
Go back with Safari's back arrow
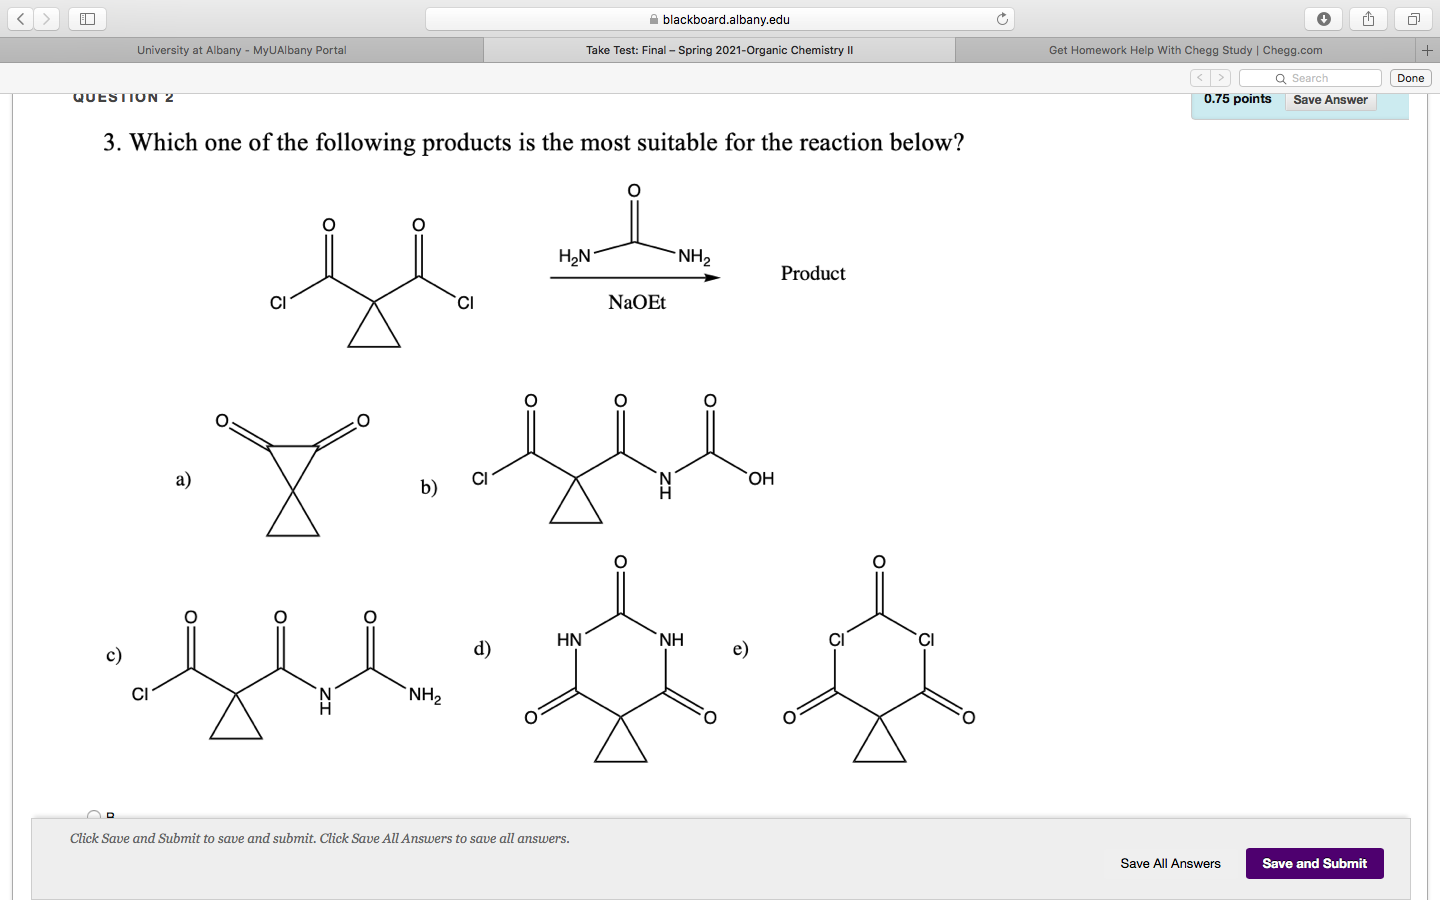coord(20,19)
